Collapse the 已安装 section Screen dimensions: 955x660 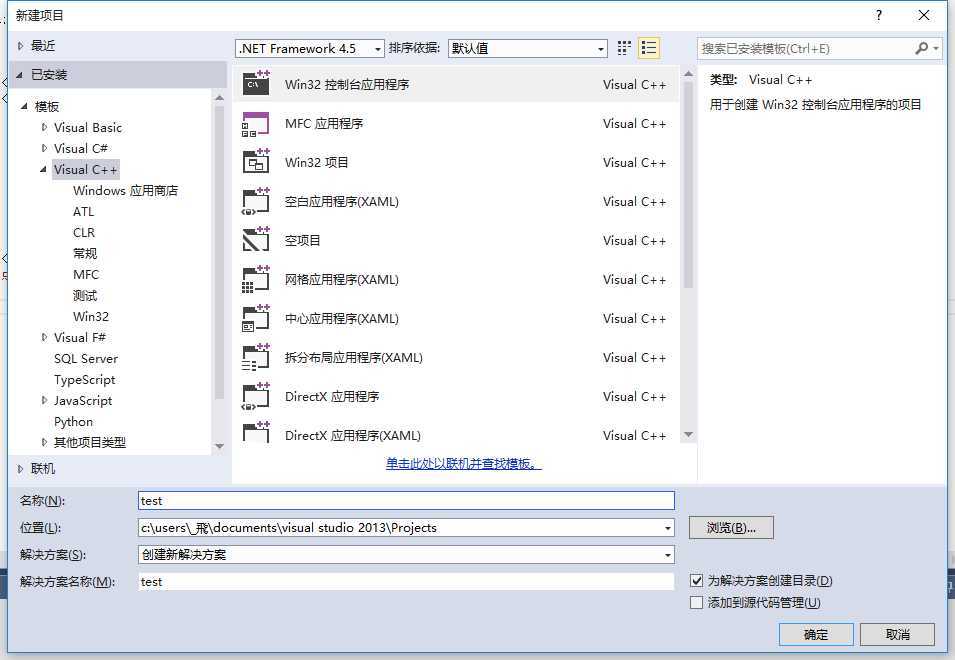click(19, 75)
